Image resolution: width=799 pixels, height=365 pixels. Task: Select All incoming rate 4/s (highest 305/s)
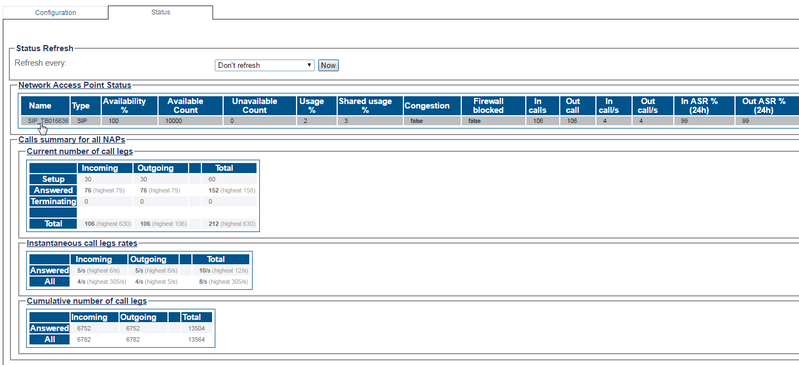101,281
